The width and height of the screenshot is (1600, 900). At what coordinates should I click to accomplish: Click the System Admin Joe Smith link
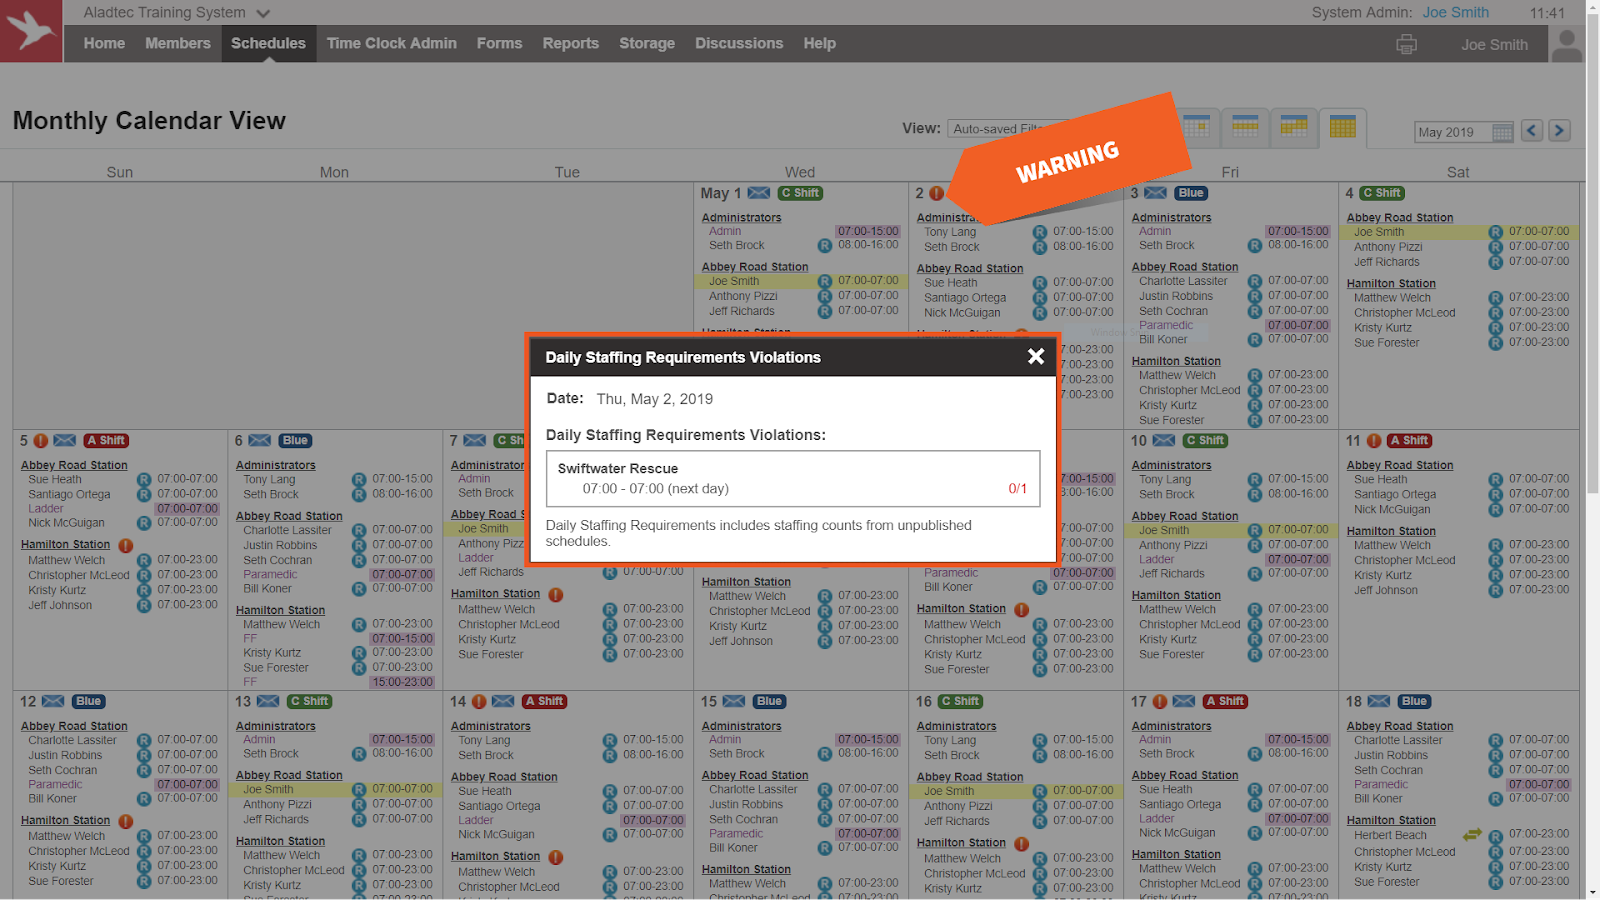[x=1456, y=13]
